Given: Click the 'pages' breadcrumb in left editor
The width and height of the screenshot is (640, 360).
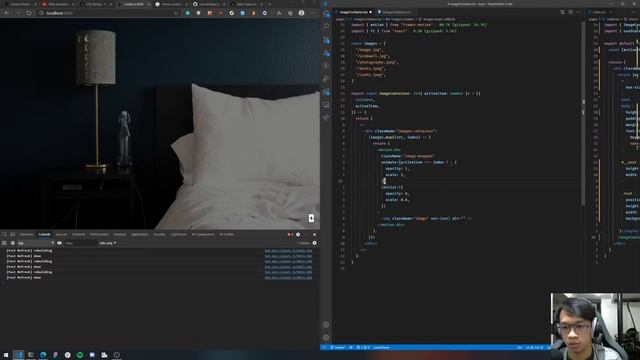Looking at the screenshot, I should [x=340, y=19].
